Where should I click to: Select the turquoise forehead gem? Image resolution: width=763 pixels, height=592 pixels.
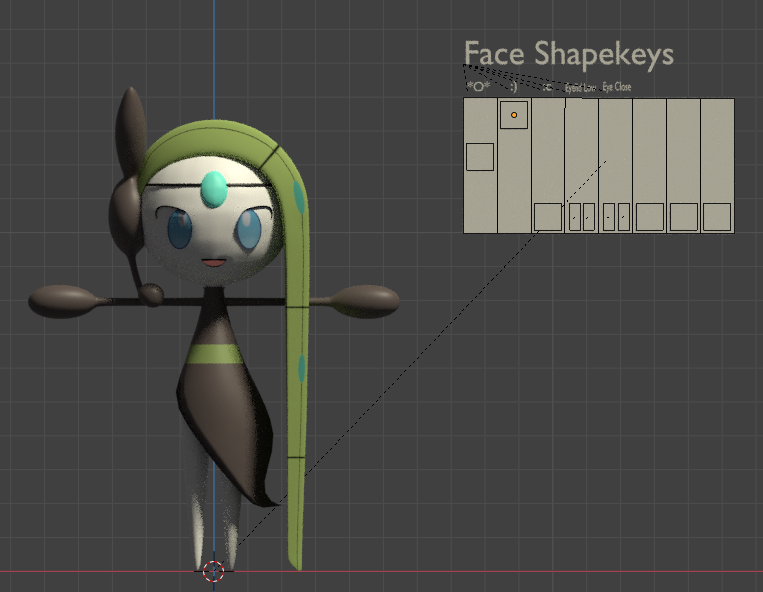pyautogui.click(x=214, y=189)
